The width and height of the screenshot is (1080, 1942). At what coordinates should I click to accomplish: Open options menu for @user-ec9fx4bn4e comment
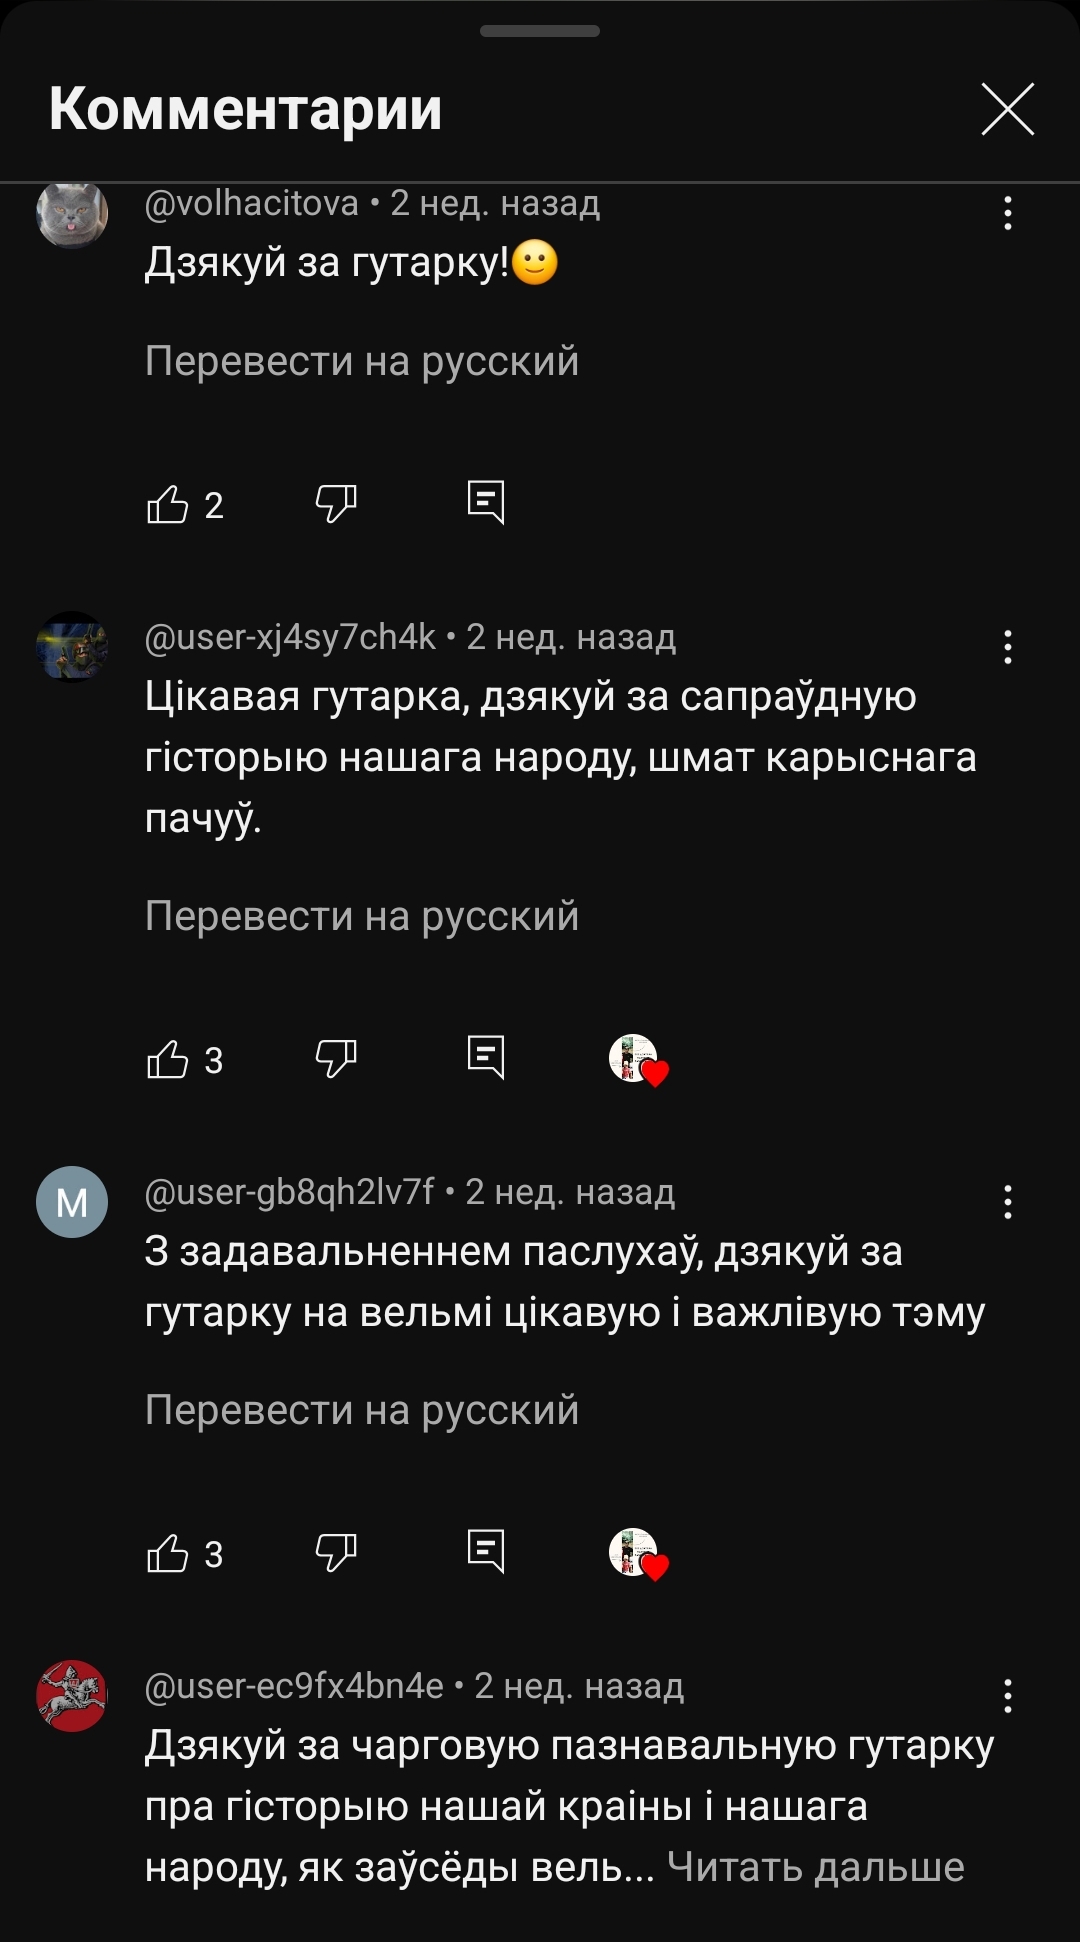coord(1008,1696)
